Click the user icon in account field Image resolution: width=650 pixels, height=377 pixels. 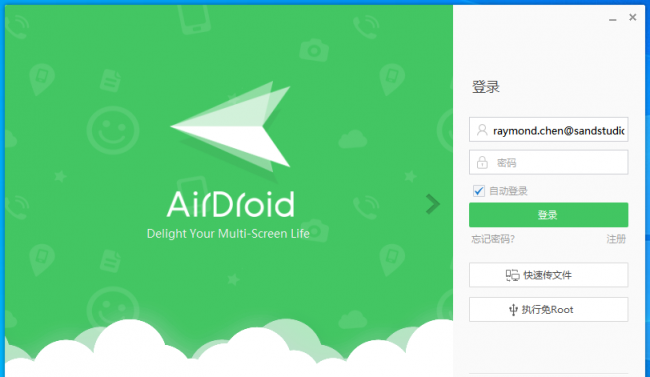tap(482, 130)
